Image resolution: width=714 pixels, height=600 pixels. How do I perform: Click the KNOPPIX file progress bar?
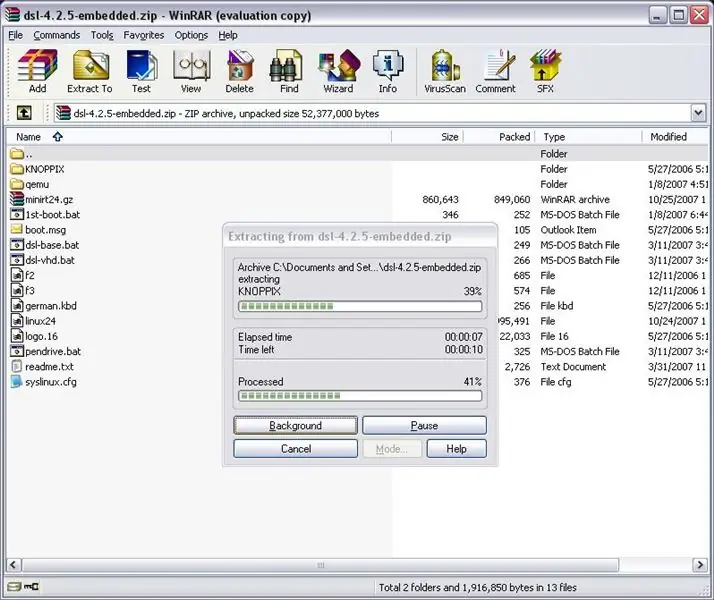(360, 306)
